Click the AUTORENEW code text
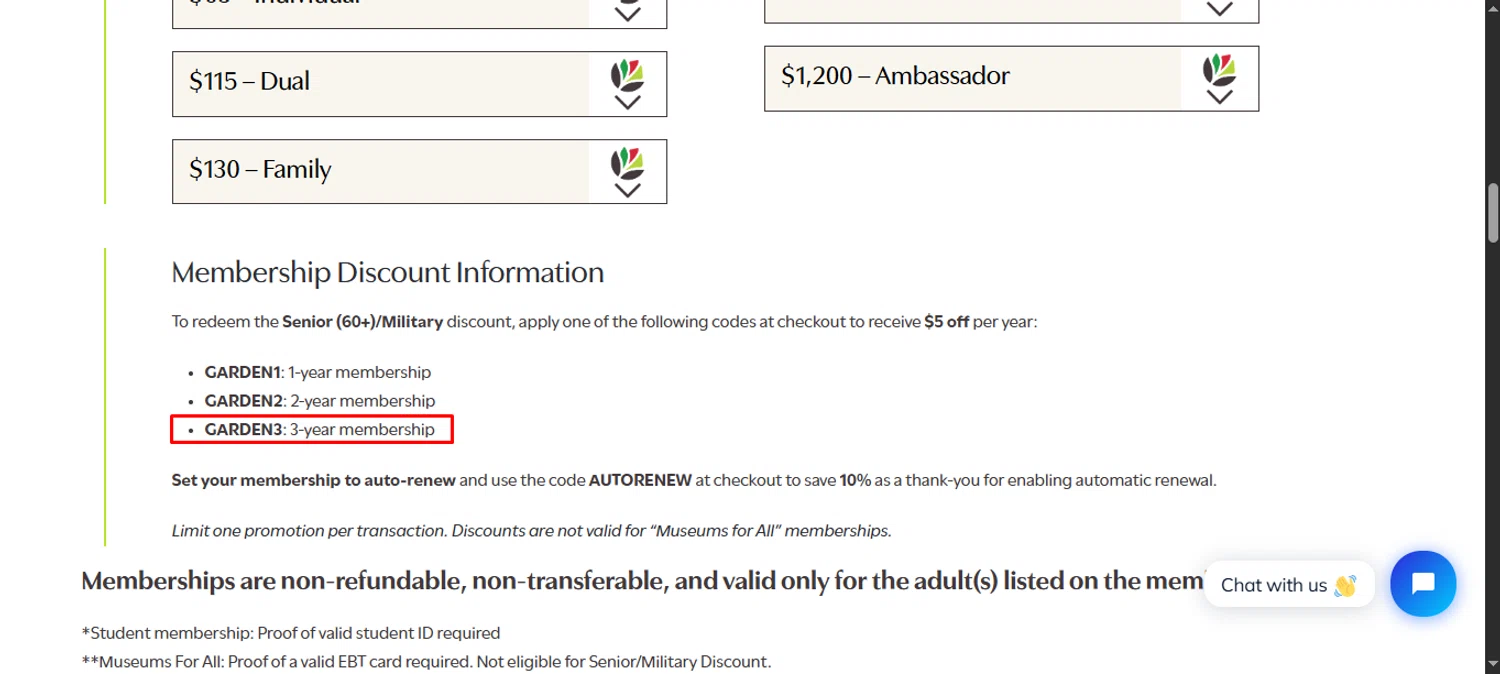The height and width of the screenshot is (674, 1500). (x=640, y=480)
